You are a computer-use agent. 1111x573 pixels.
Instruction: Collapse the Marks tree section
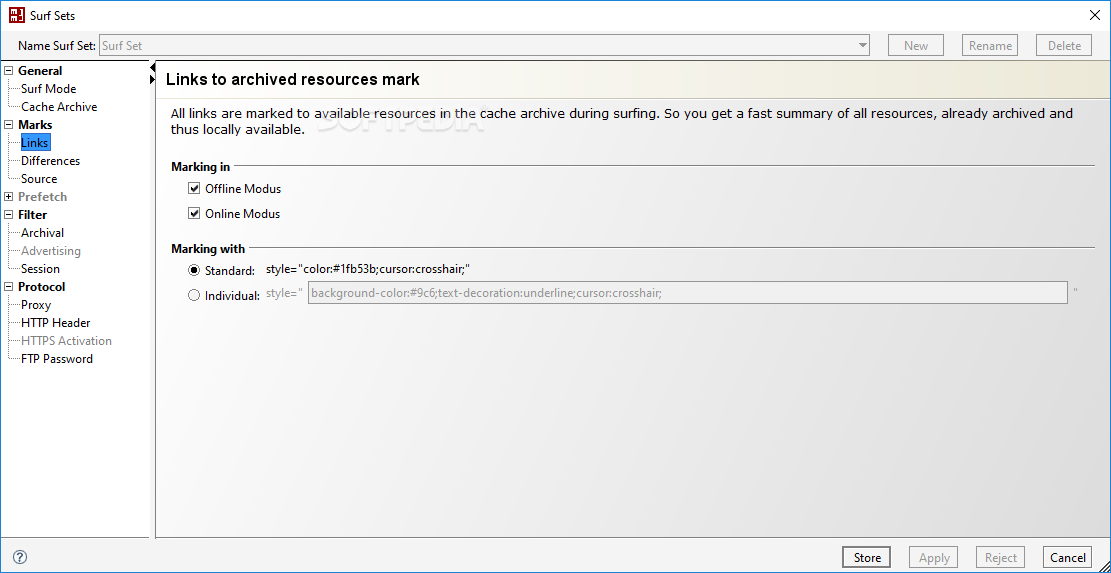9,125
